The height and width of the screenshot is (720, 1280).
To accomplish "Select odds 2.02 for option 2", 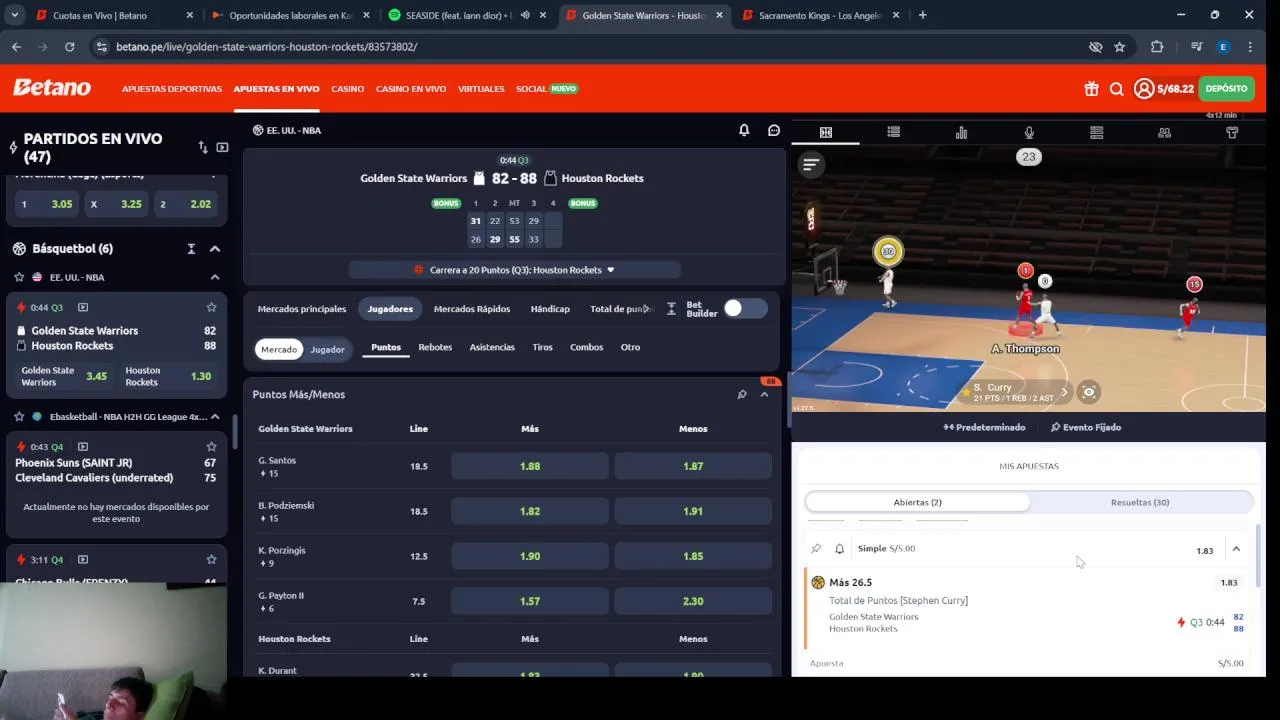I will [186, 204].
